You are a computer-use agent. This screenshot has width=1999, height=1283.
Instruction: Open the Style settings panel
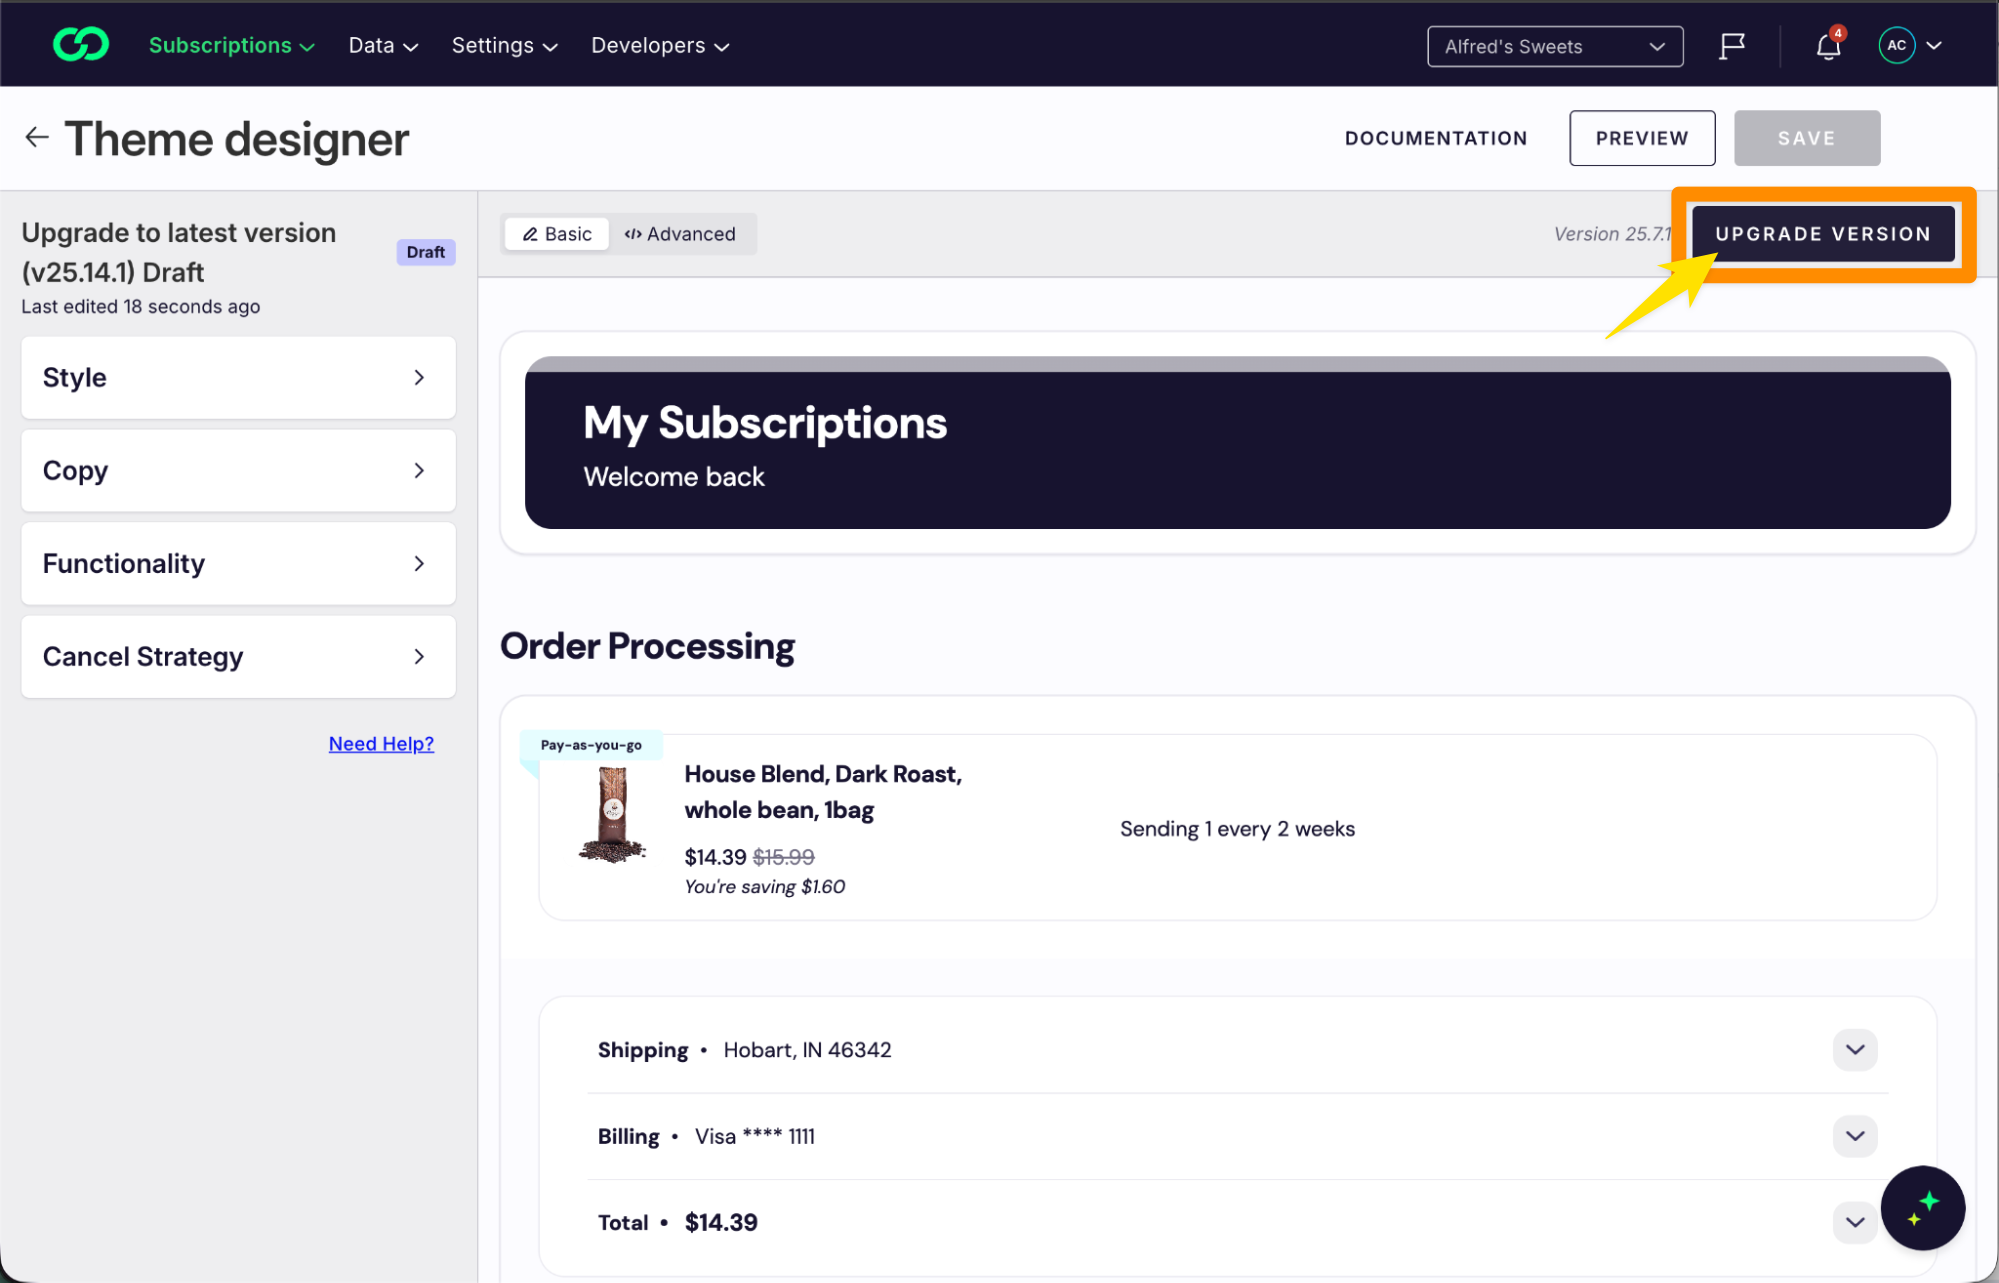point(238,378)
